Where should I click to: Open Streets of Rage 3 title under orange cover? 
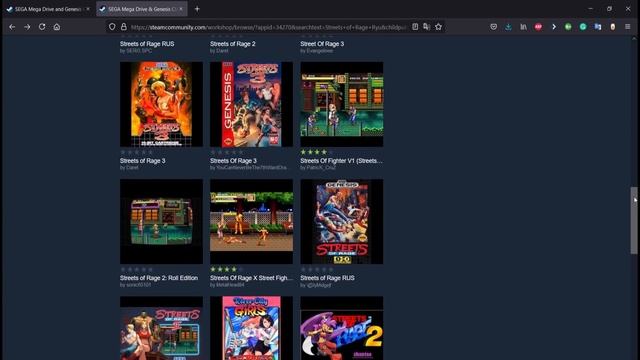[x=142, y=161]
